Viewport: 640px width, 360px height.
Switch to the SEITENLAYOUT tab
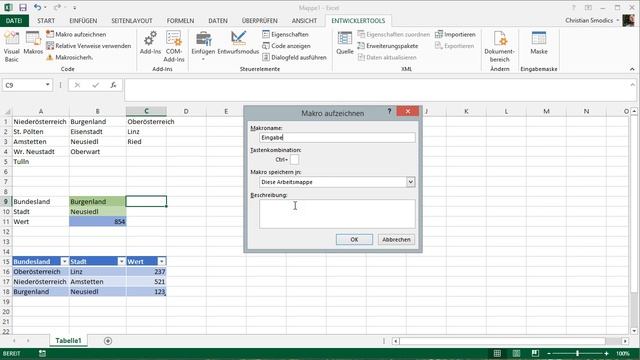coord(132,20)
